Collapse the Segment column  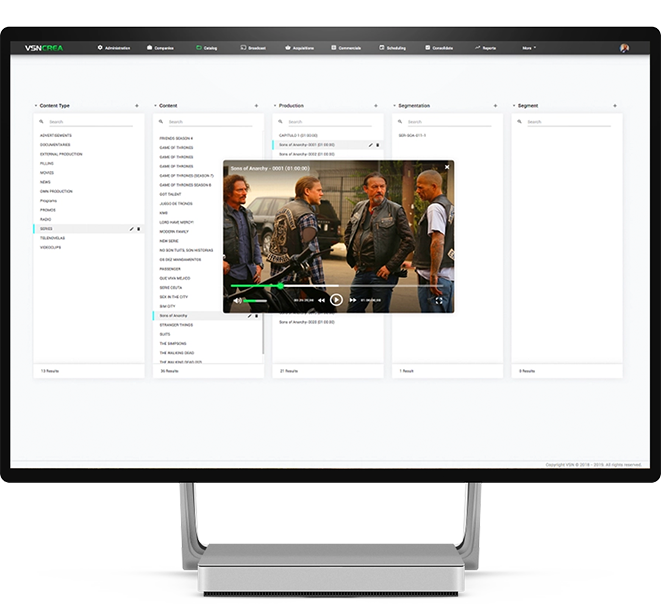click(514, 106)
